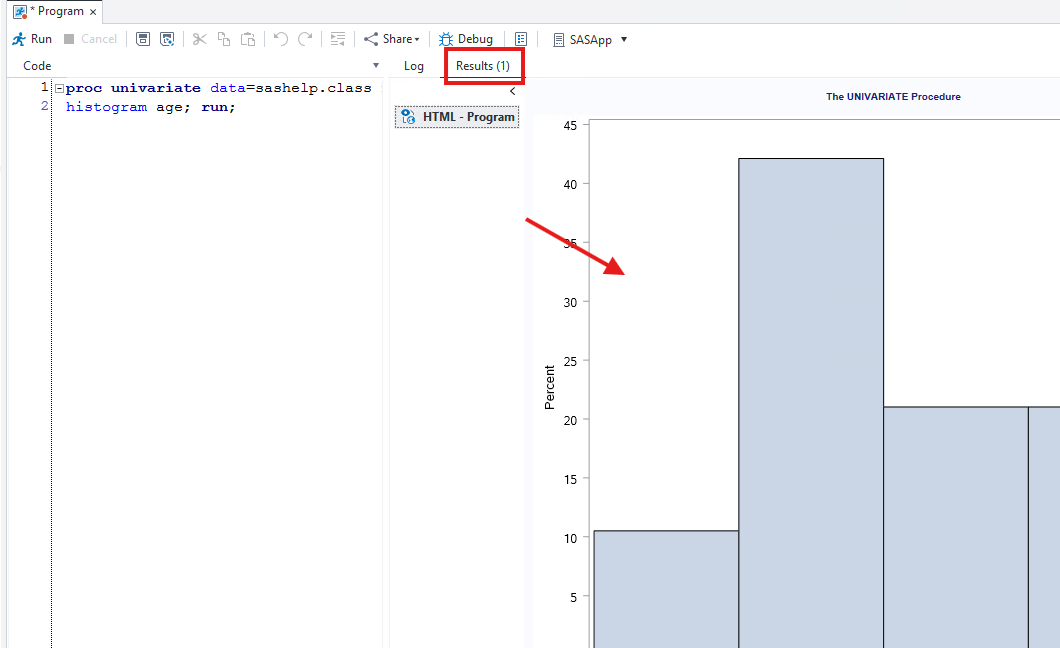
Task: Click the Save program icon
Action: pyautogui.click(x=143, y=39)
